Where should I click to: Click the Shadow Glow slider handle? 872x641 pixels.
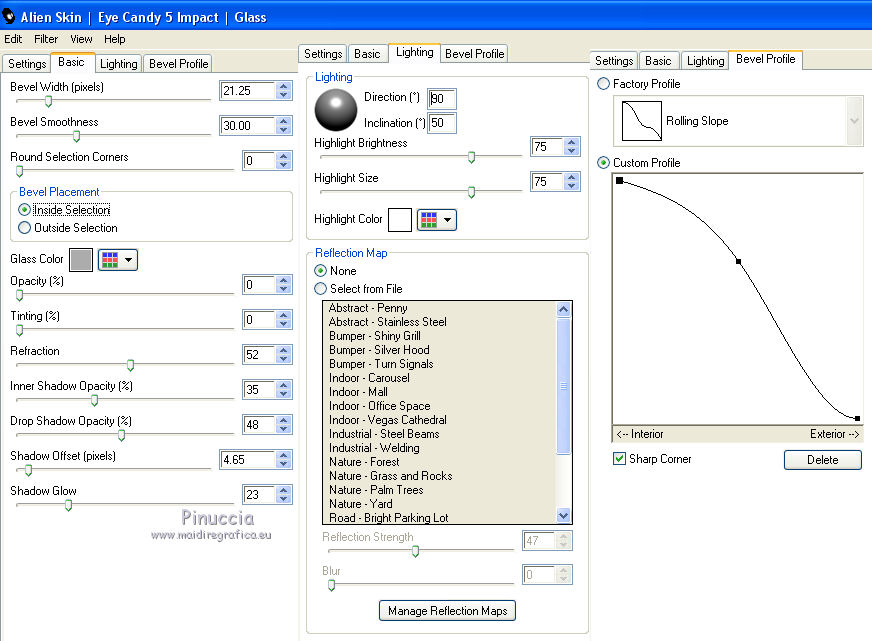tap(68, 505)
